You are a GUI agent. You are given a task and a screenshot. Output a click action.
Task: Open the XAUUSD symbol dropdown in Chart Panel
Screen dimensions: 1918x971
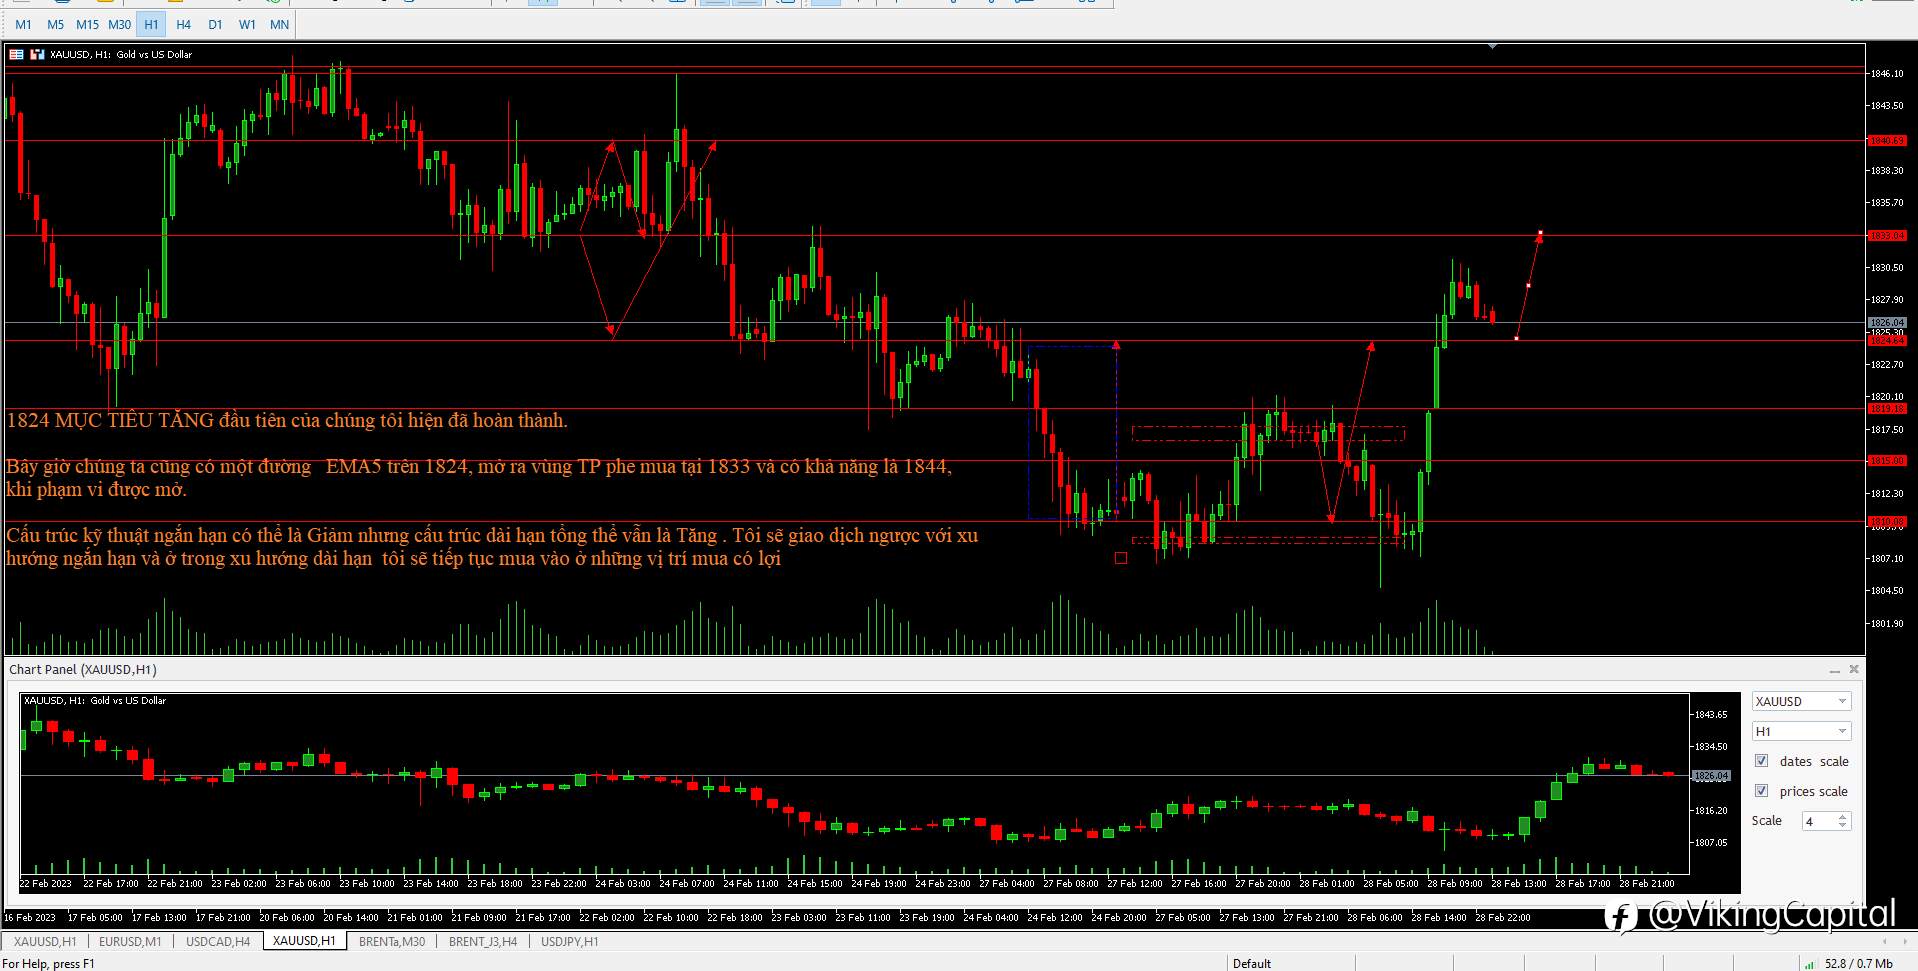click(x=1801, y=701)
